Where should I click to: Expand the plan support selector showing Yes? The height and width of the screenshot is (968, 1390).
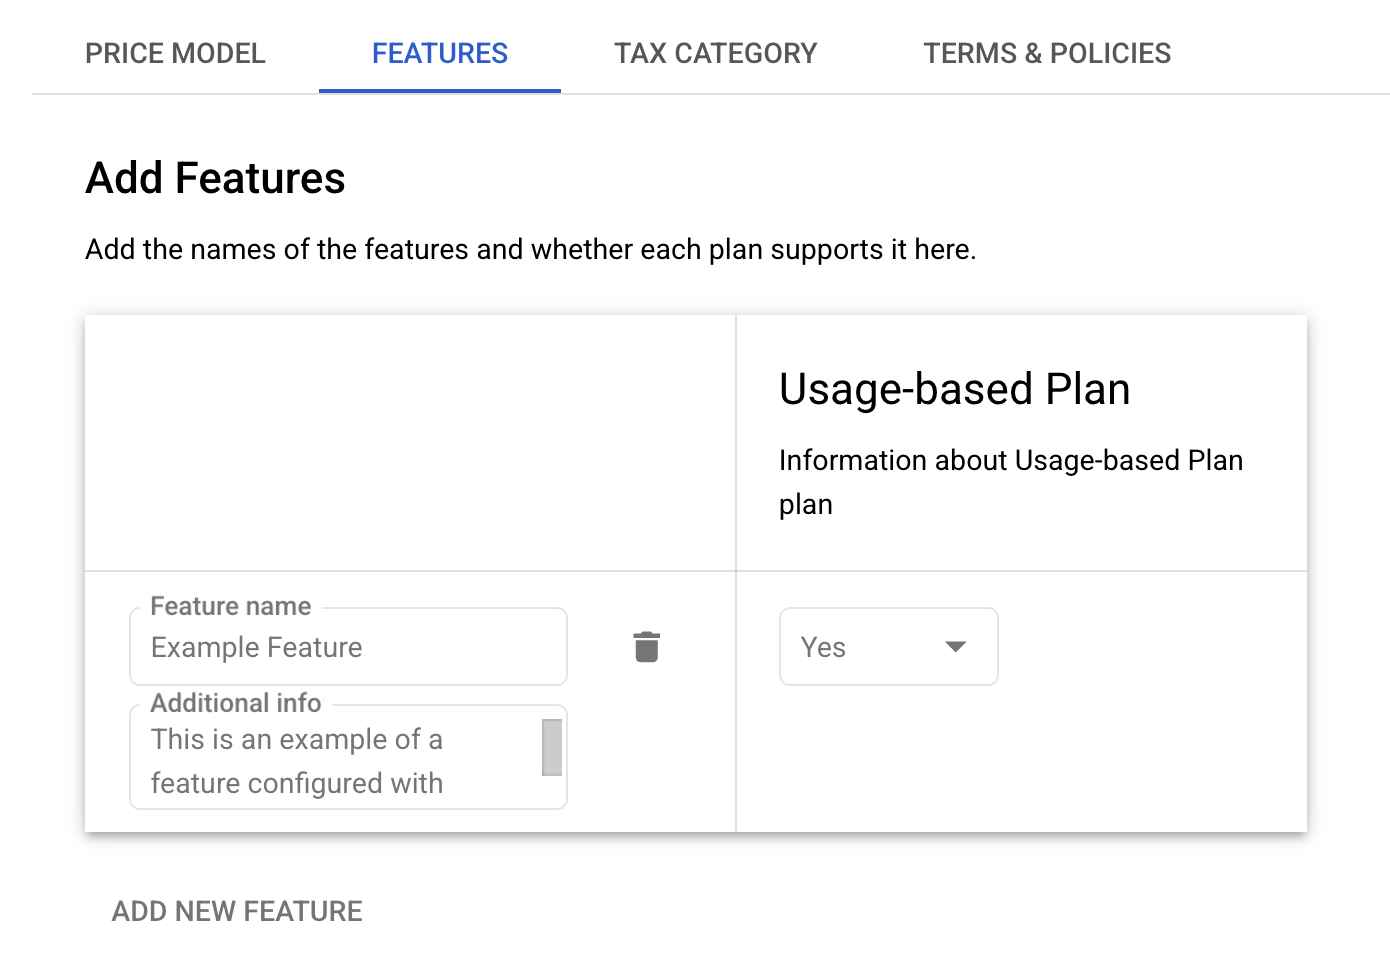click(x=888, y=647)
